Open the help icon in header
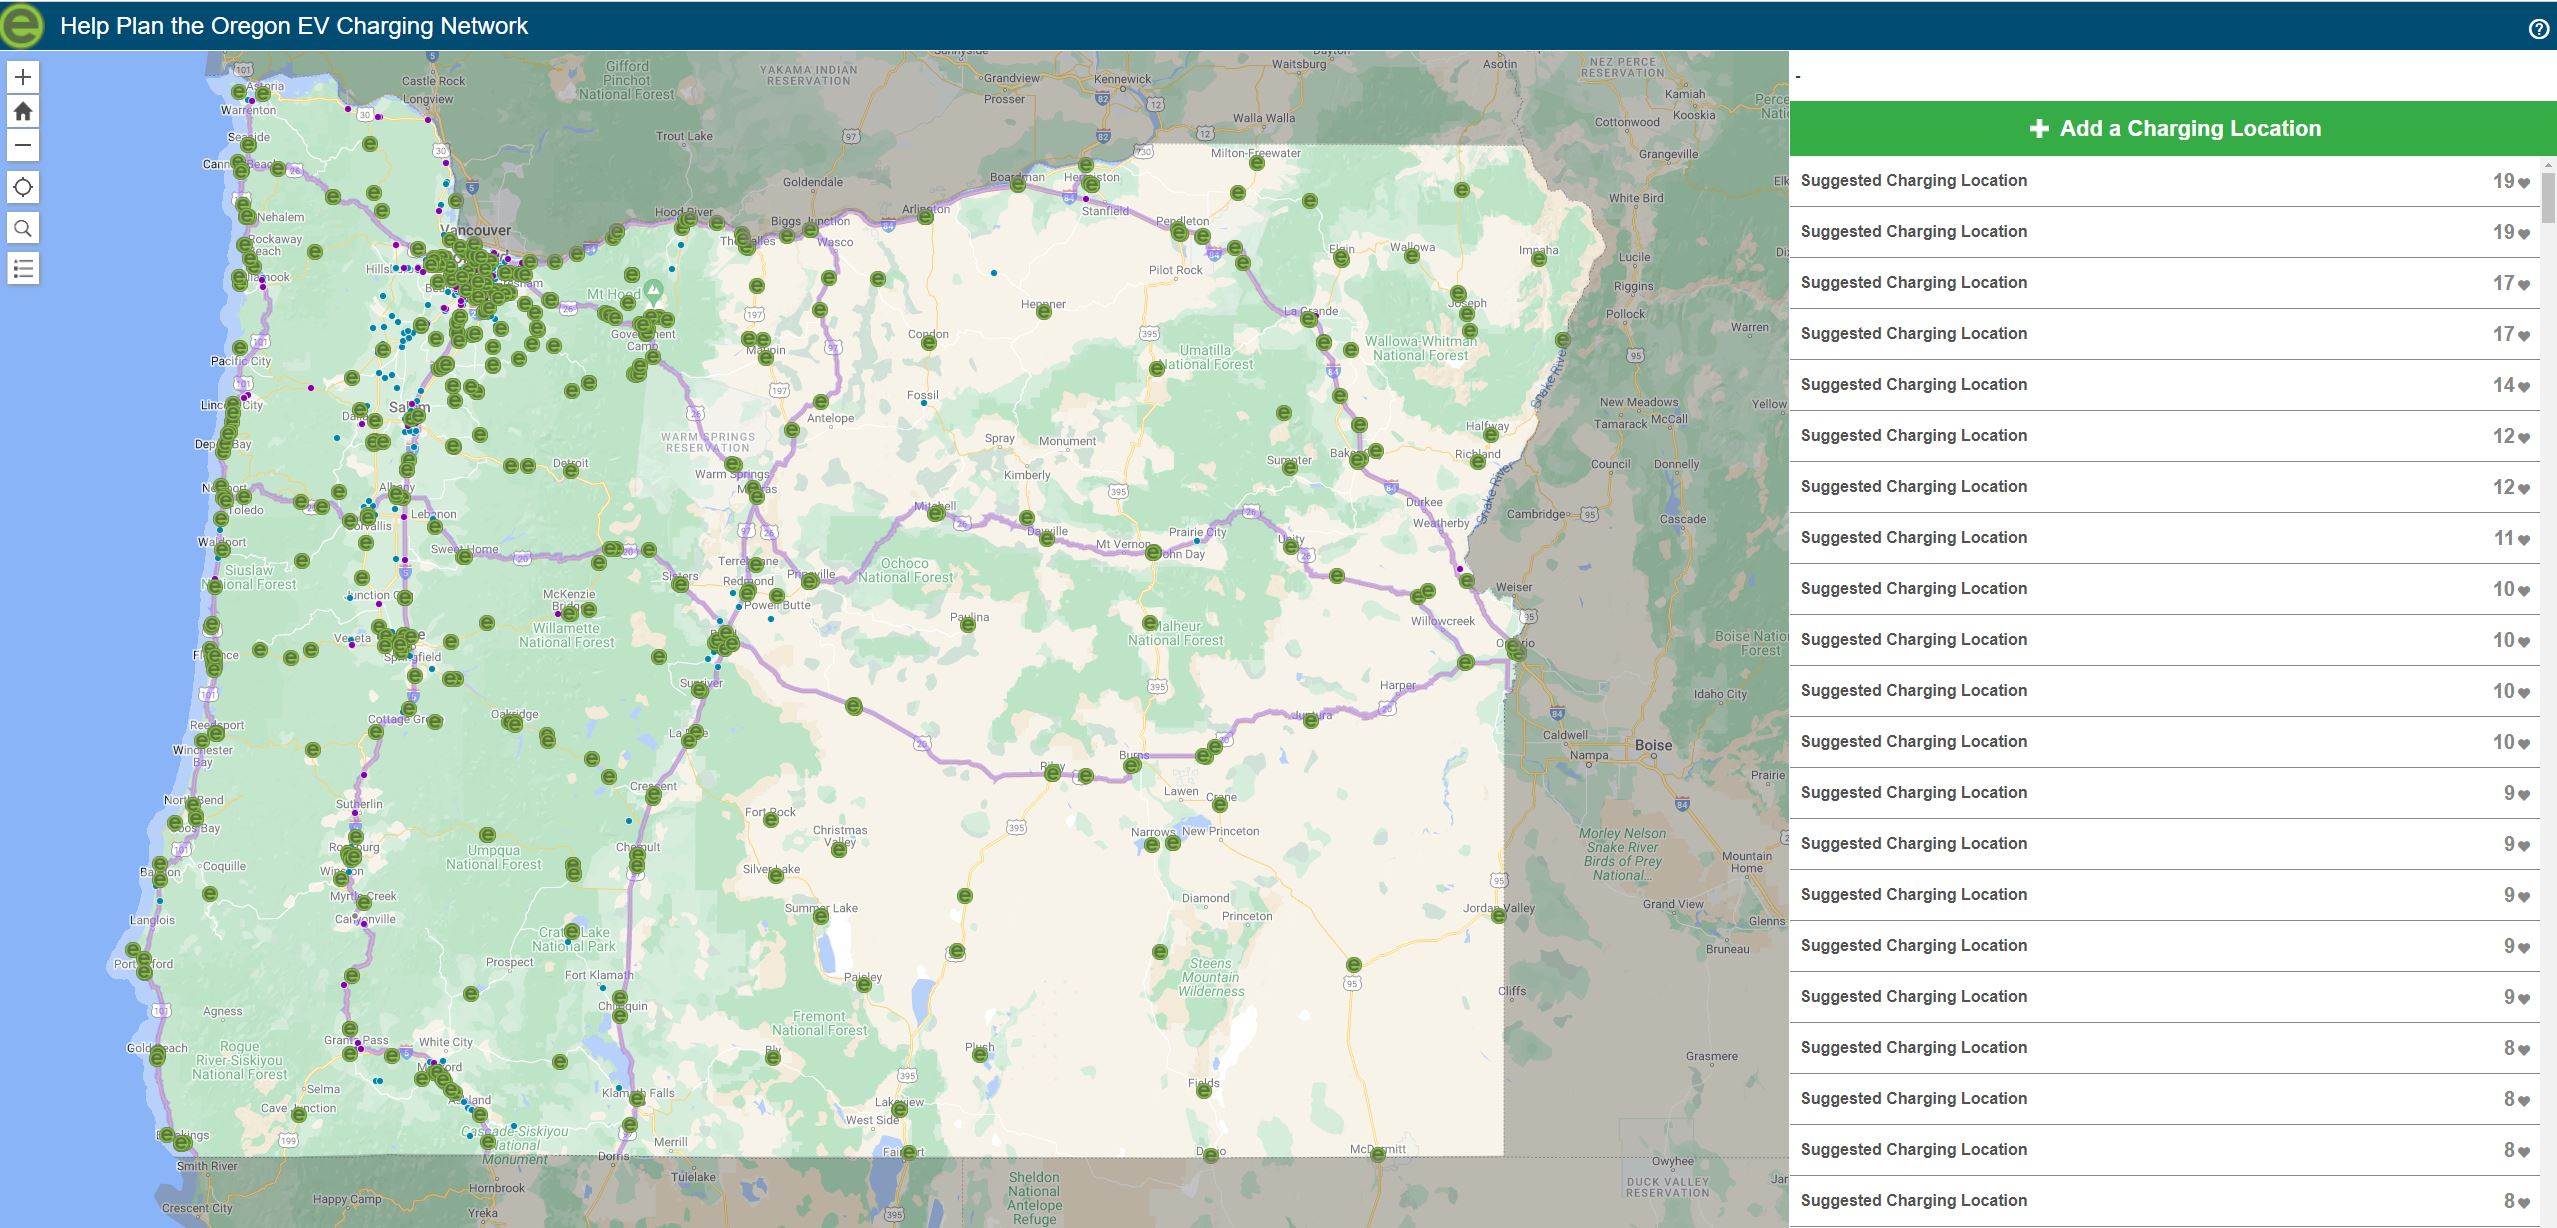This screenshot has height=1228, width=2557. click(x=2538, y=29)
